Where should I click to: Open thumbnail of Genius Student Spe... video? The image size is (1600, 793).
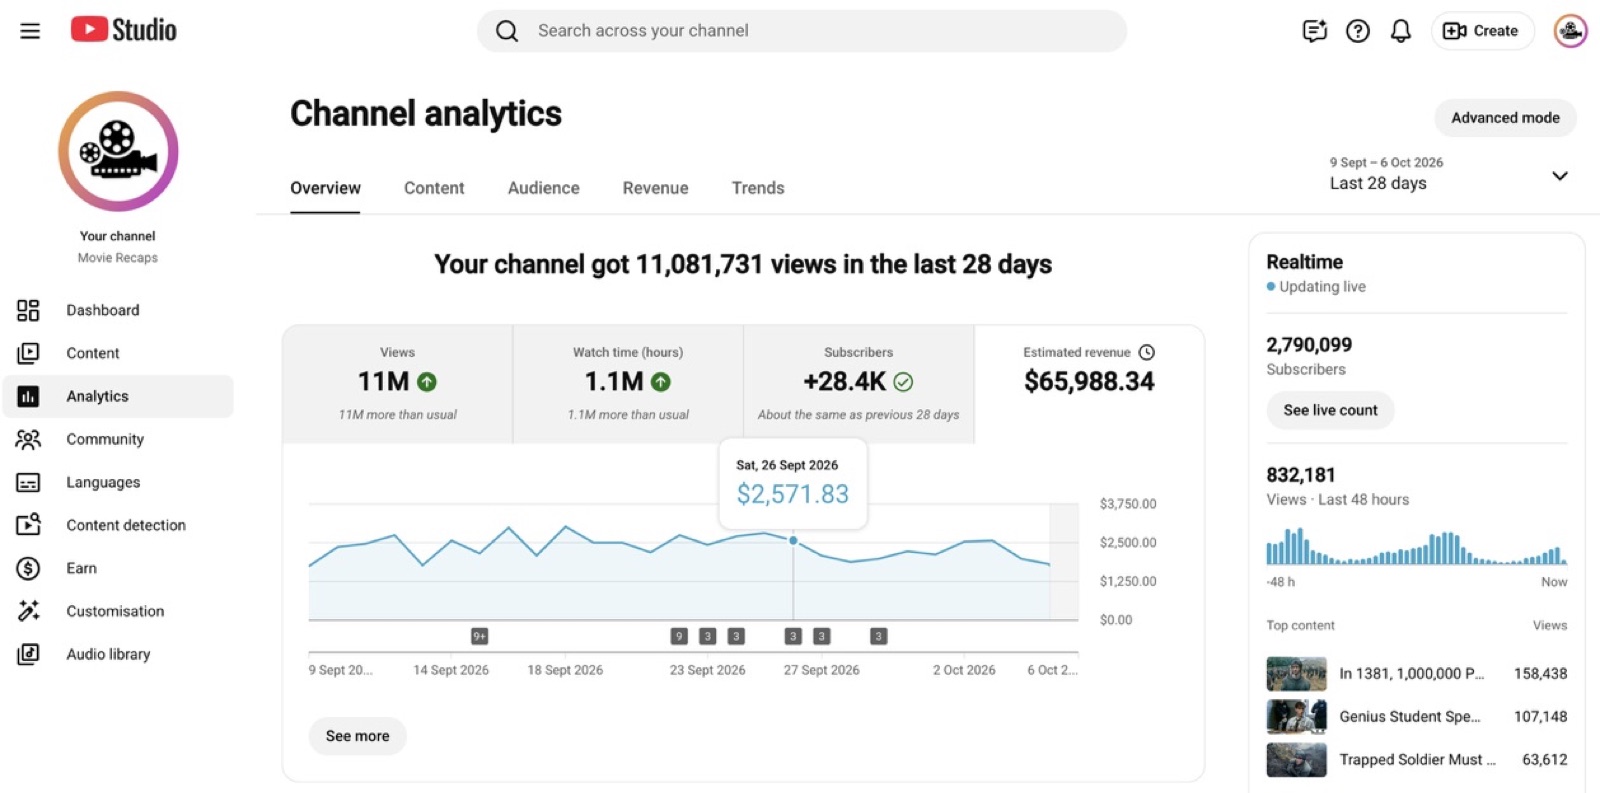(x=1296, y=717)
